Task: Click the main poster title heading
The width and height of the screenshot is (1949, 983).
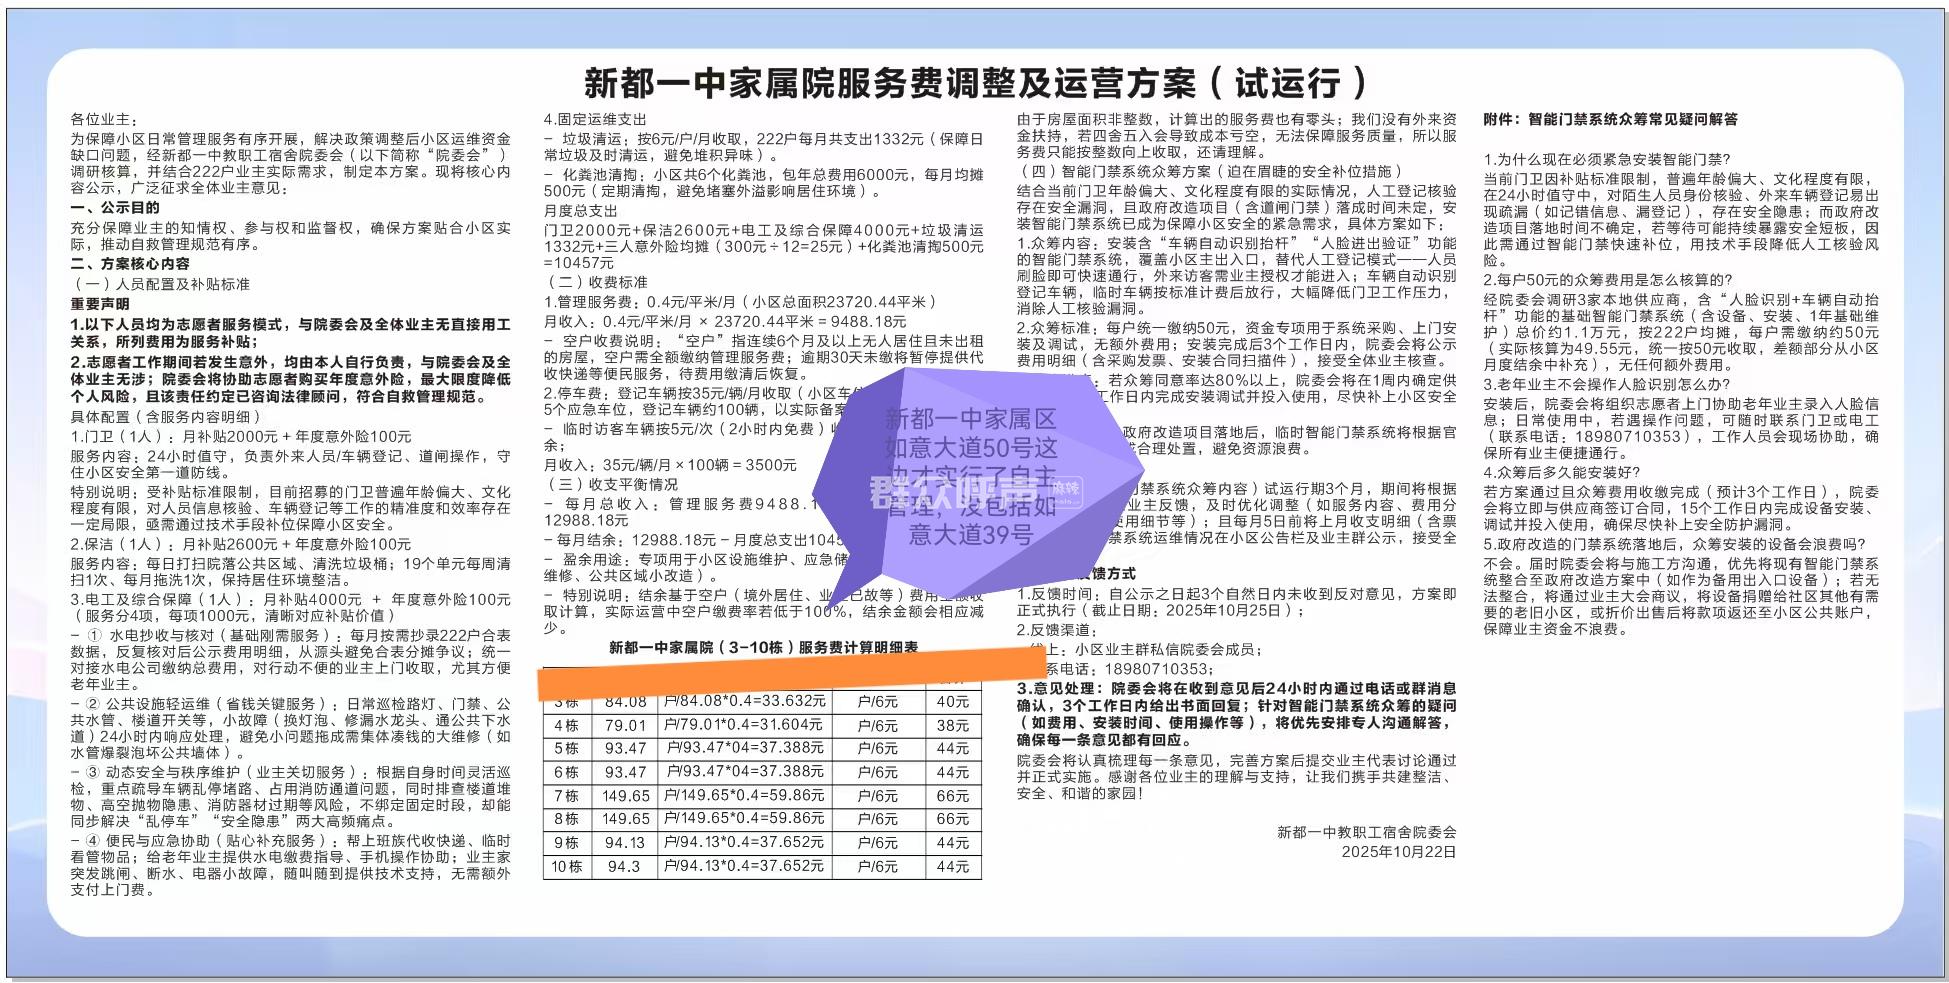Action: pyautogui.click(x=975, y=82)
